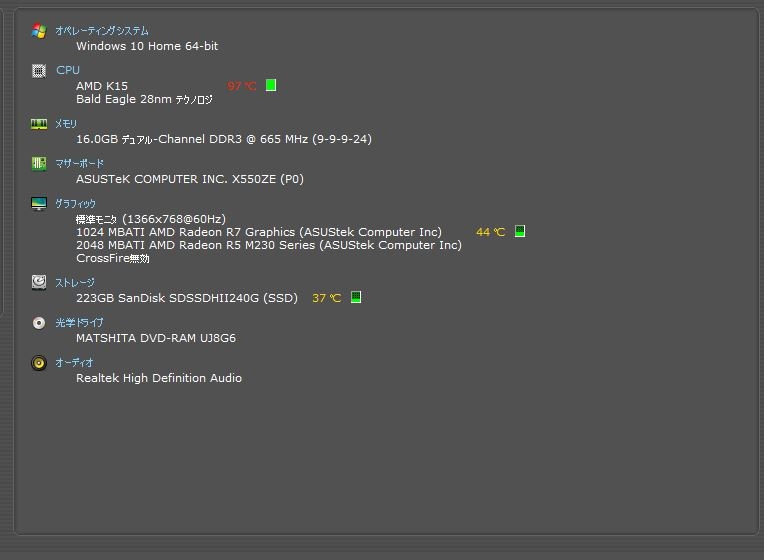Select the Realtek High Definition Audio line
The image size is (764, 560).
(x=159, y=378)
